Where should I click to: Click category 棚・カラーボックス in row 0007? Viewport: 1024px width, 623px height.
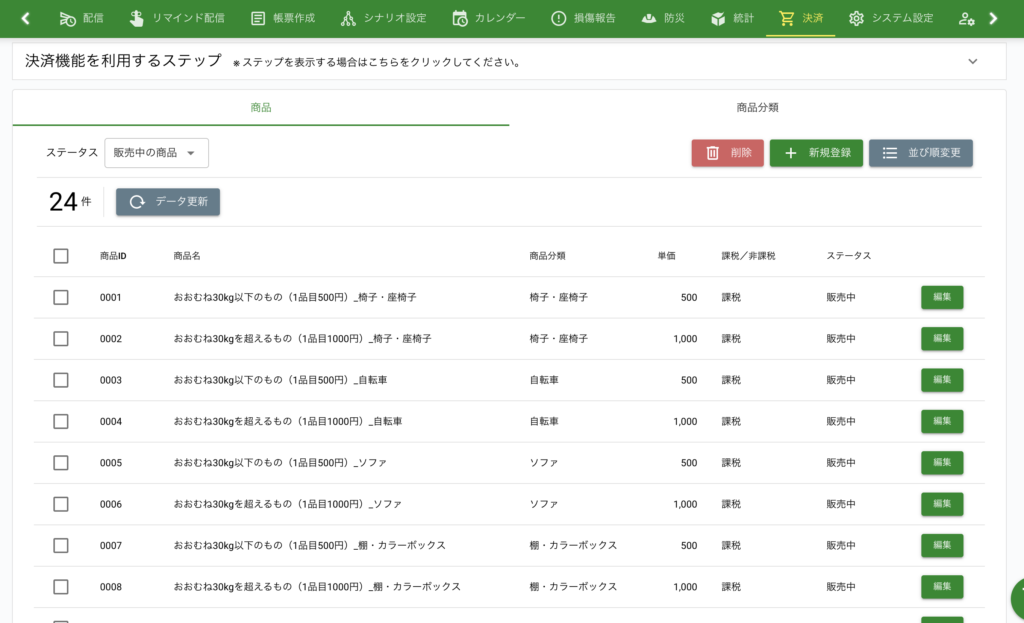pos(573,545)
